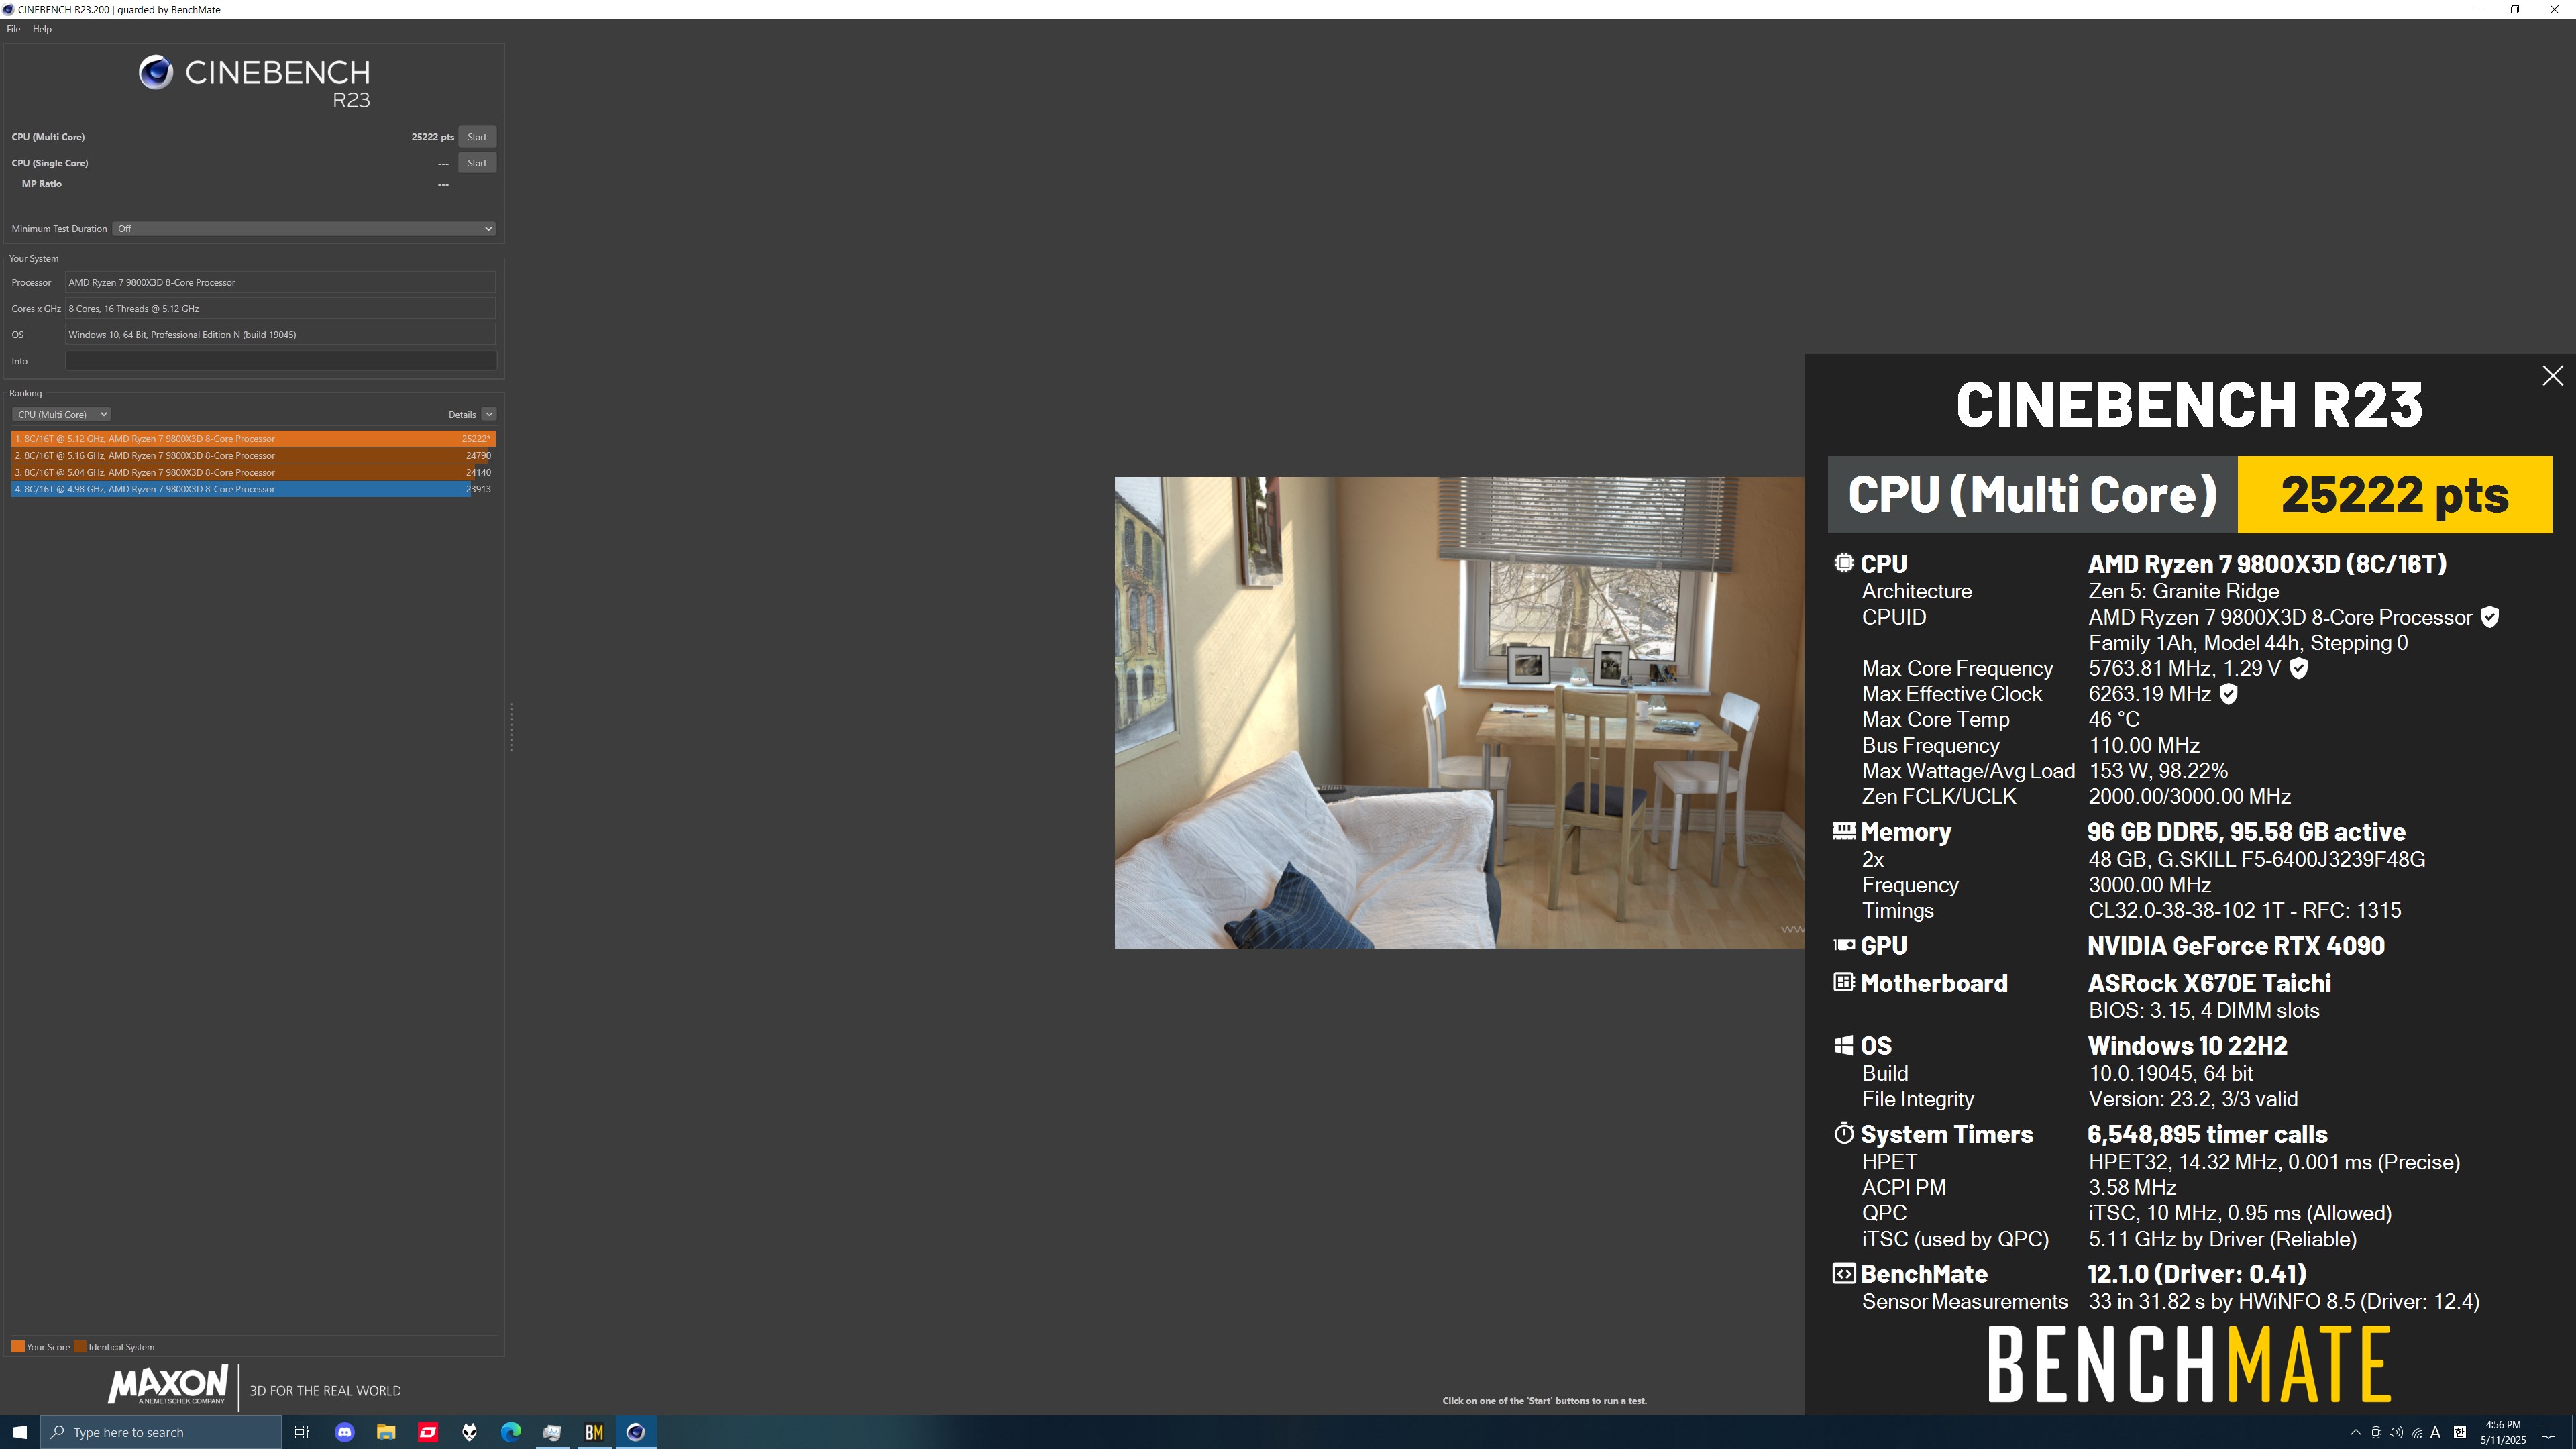Click the System Timers stopwatch icon
This screenshot has width=2576, height=1449.
click(1844, 1133)
